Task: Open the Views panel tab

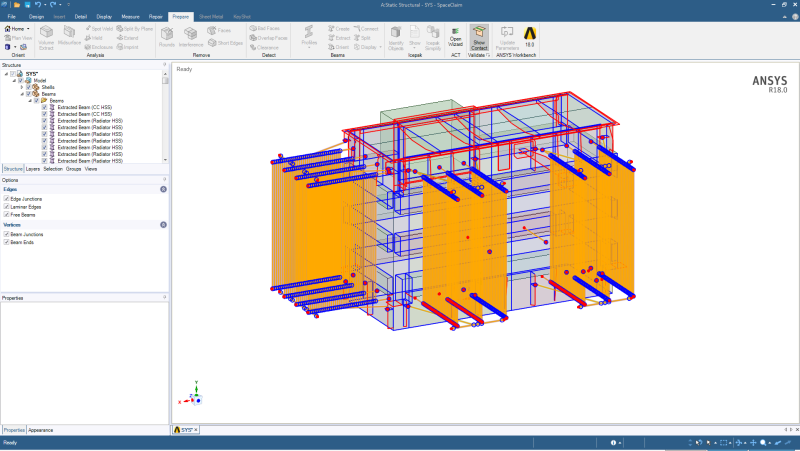Action: (91, 169)
